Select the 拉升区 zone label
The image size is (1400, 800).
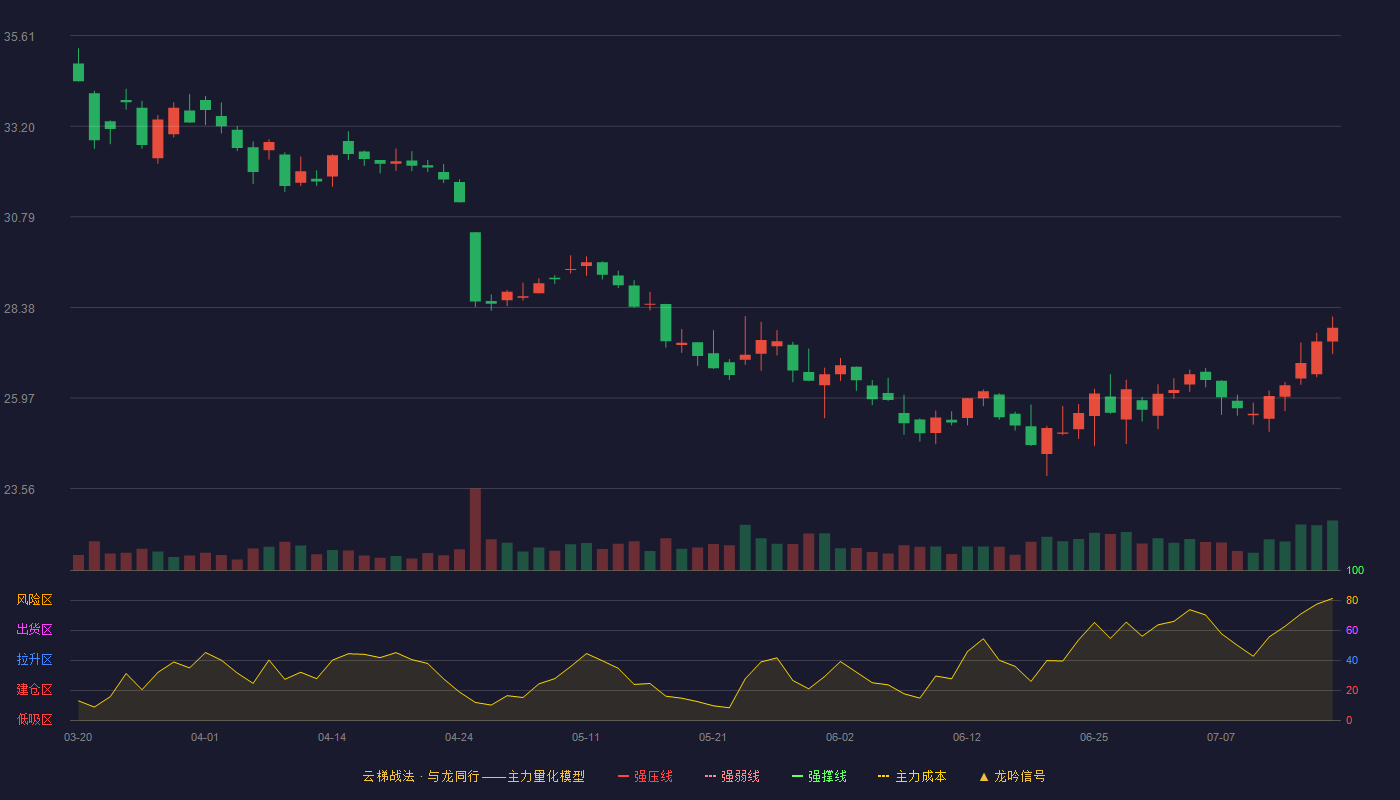(x=34, y=660)
